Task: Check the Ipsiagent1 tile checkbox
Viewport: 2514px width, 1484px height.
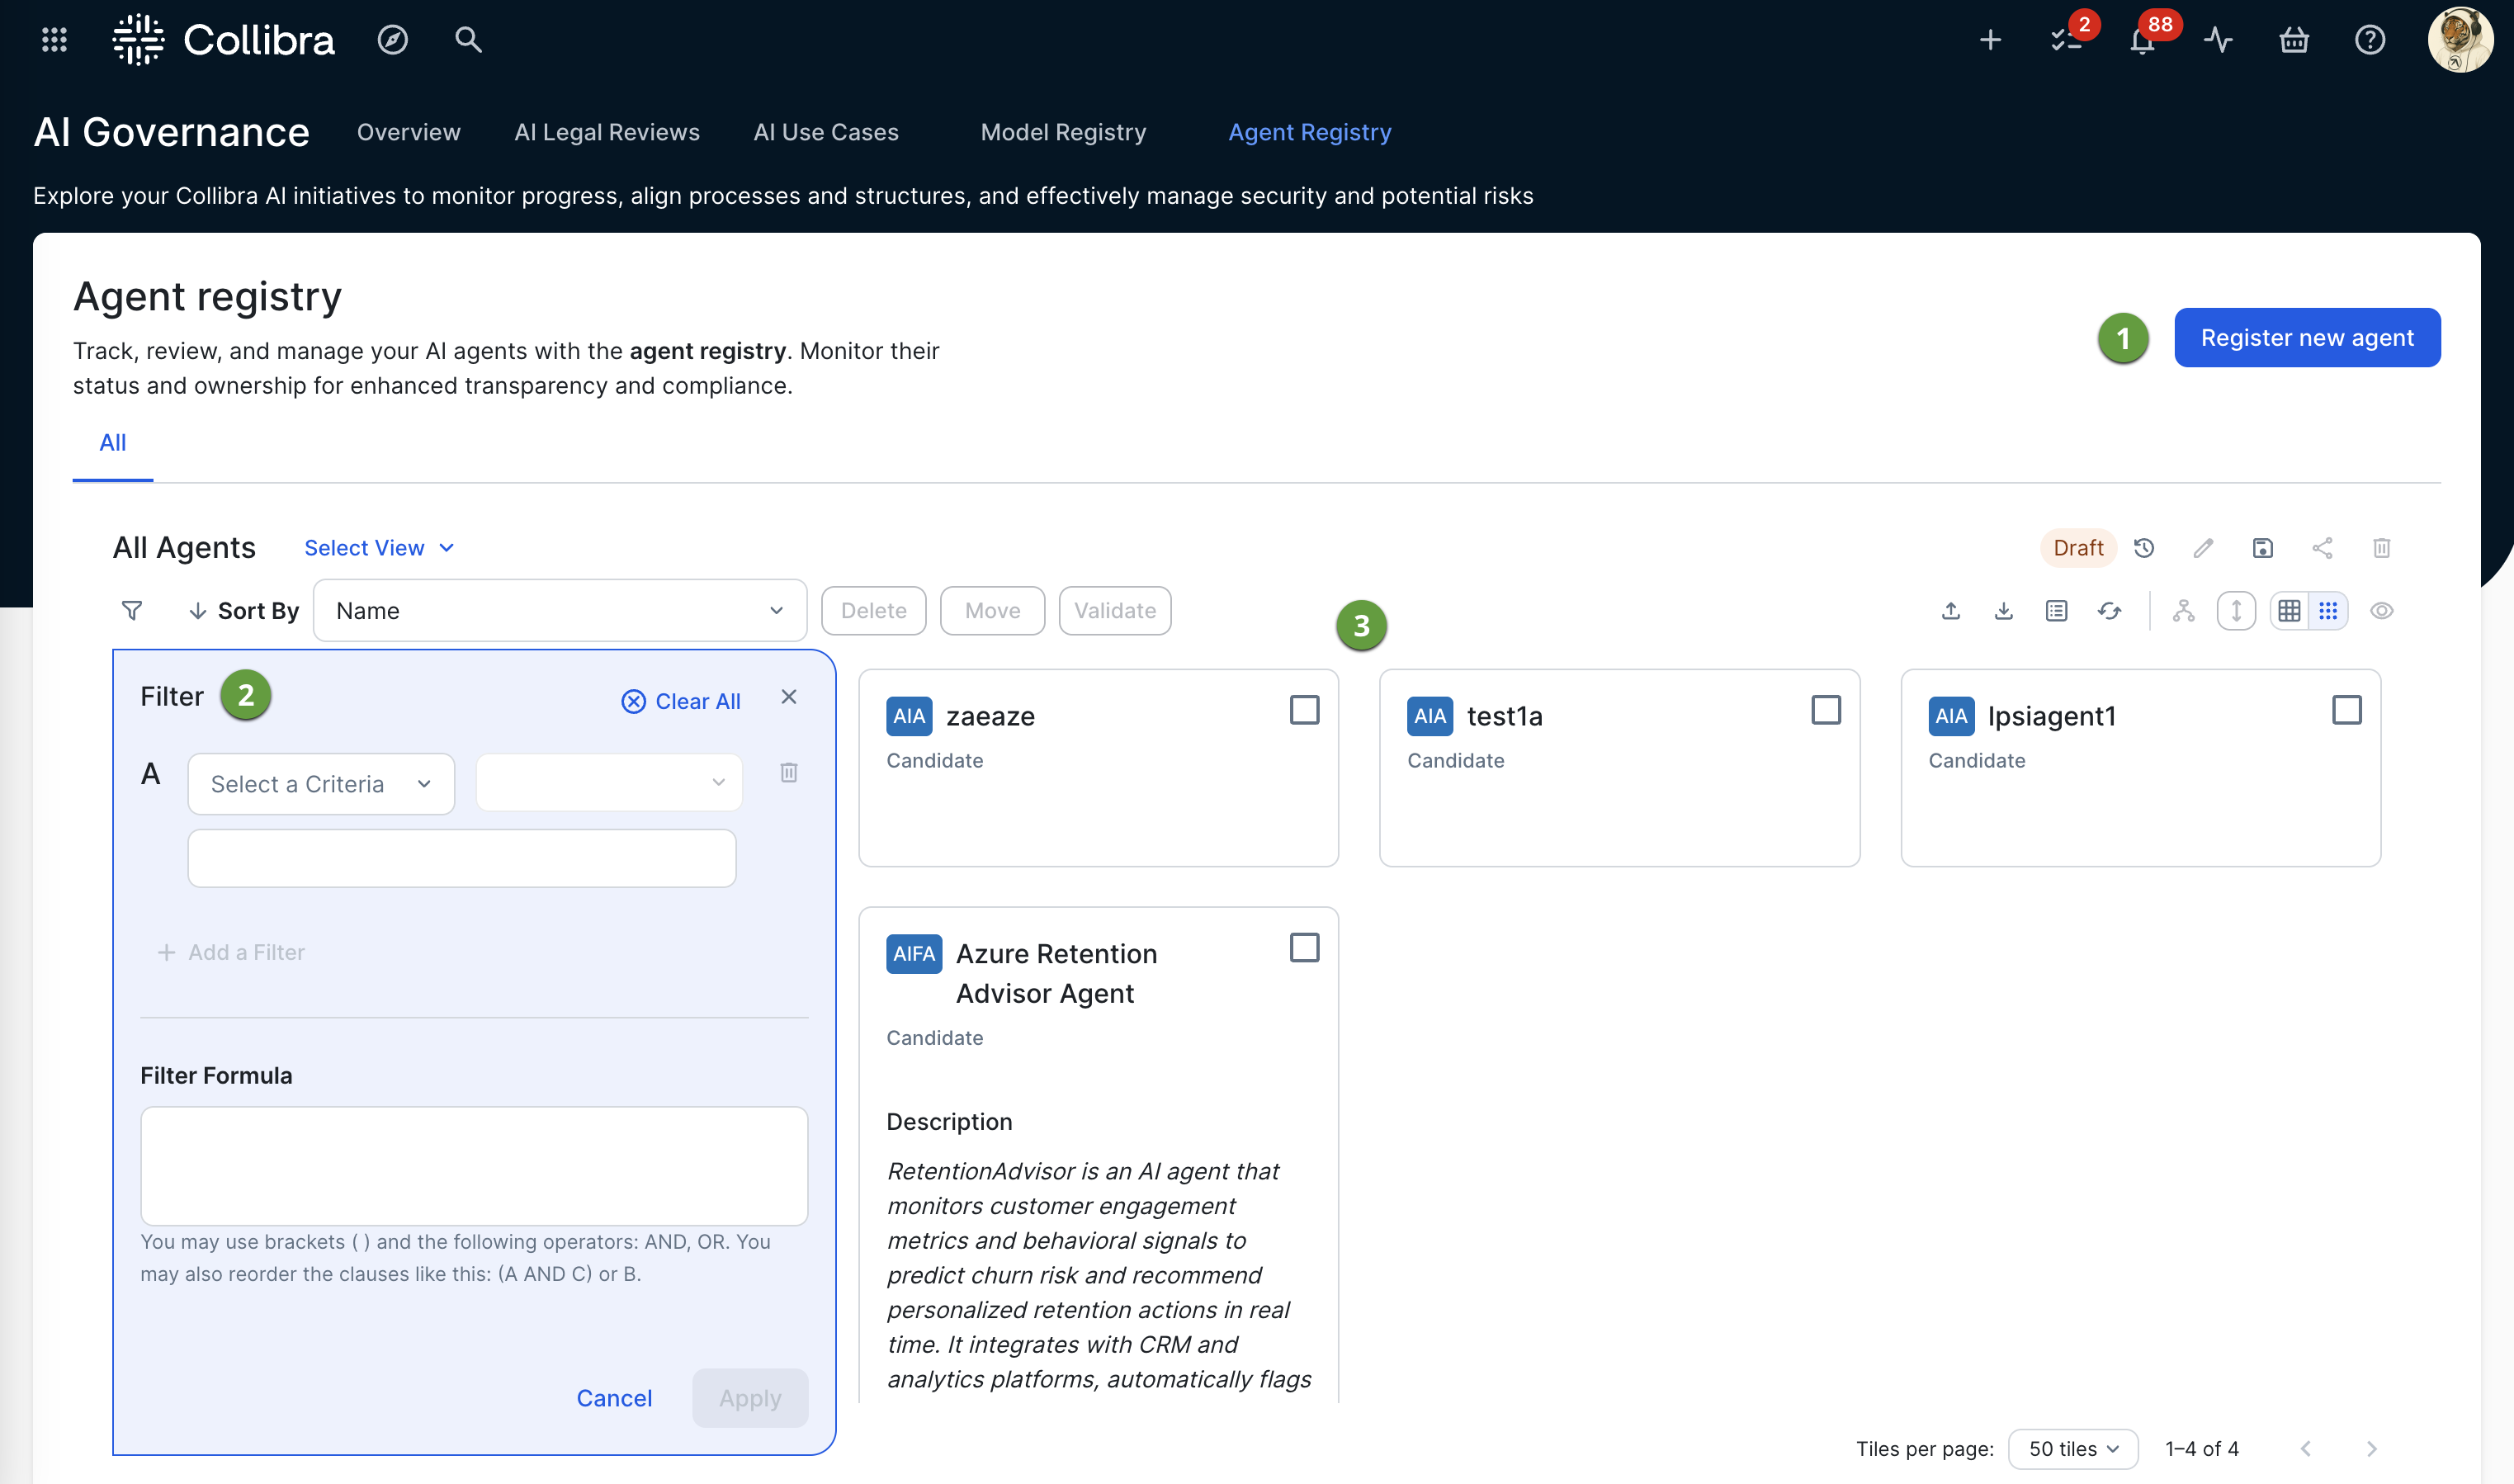Action: [2347, 710]
